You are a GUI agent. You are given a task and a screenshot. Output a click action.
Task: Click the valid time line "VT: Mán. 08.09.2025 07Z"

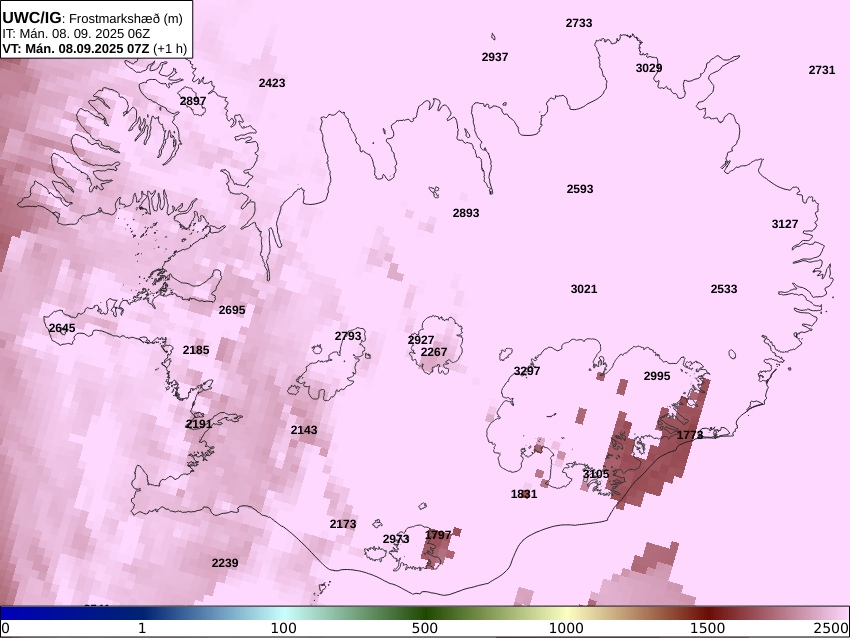tap(75, 48)
